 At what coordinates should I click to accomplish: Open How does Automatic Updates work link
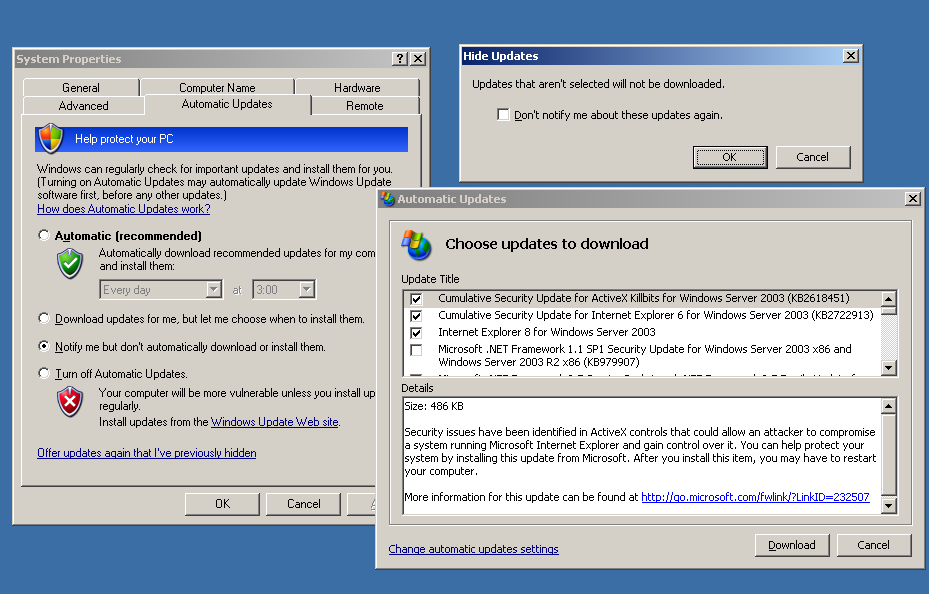point(124,209)
